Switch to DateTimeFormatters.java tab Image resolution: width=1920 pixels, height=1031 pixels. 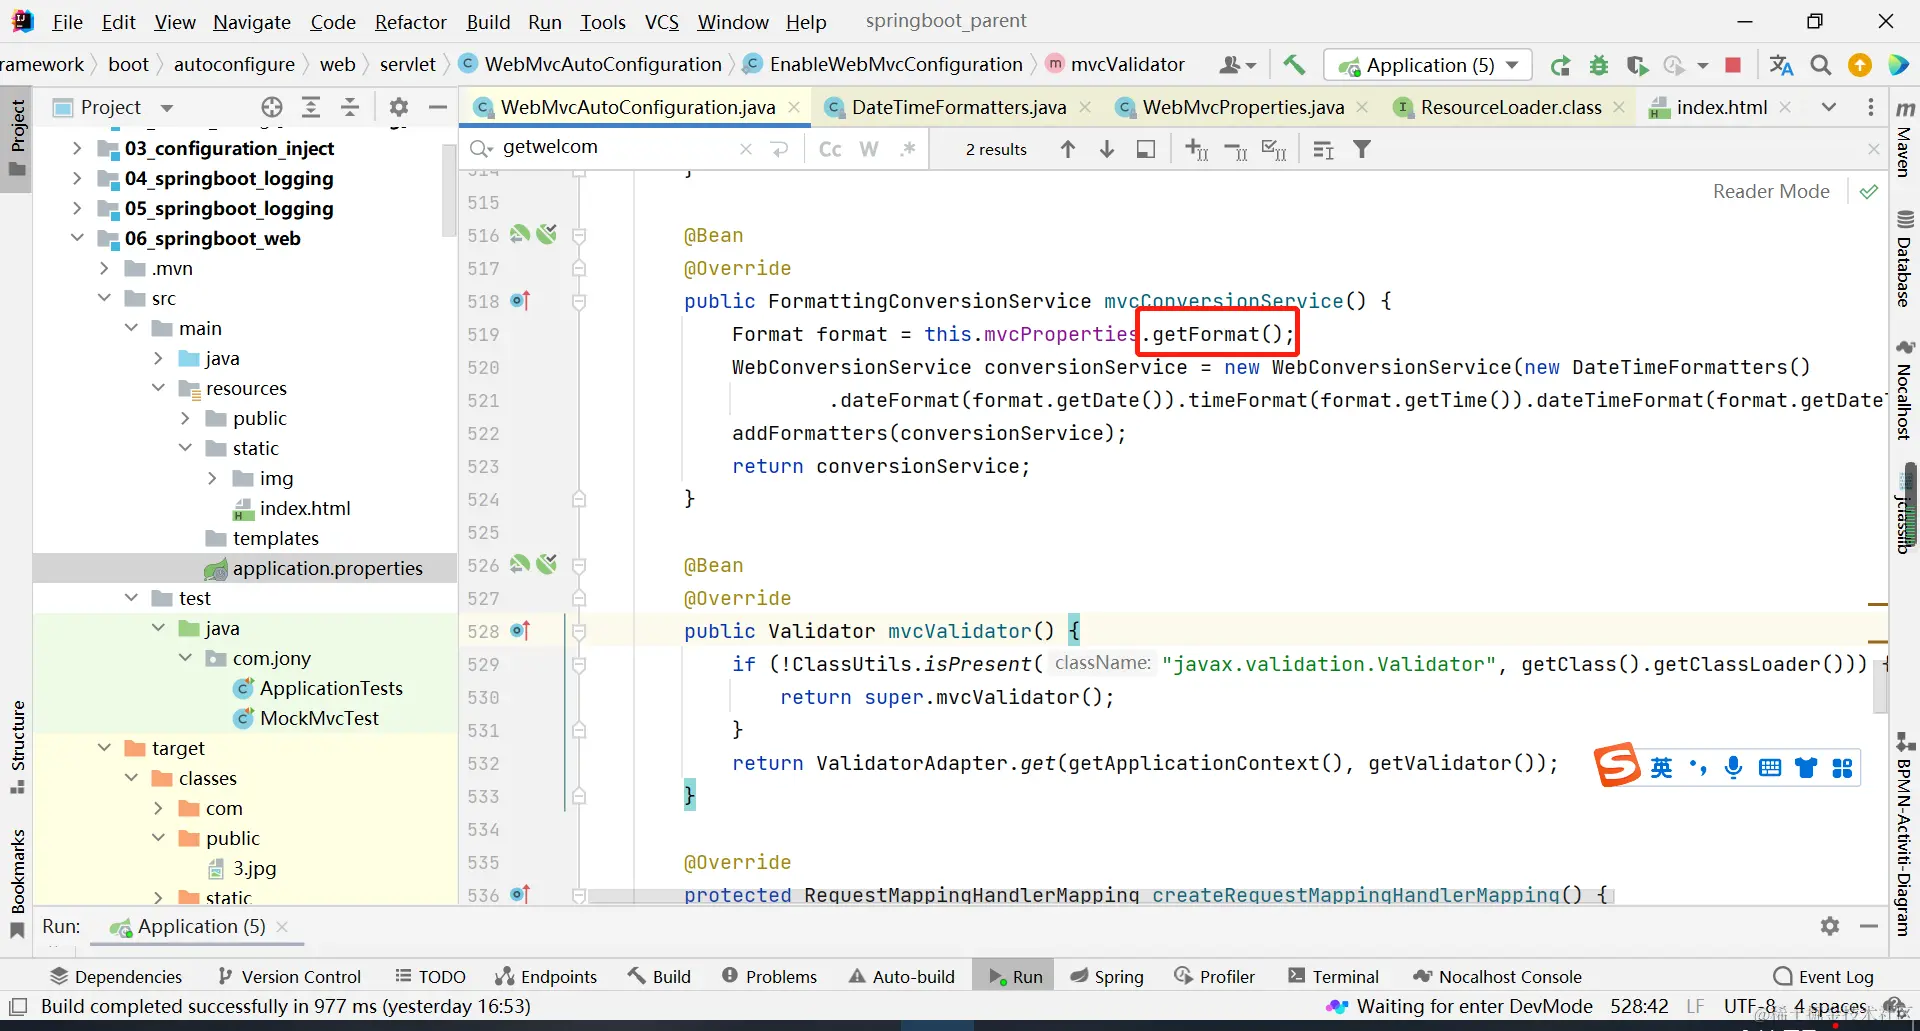[959, 107]
